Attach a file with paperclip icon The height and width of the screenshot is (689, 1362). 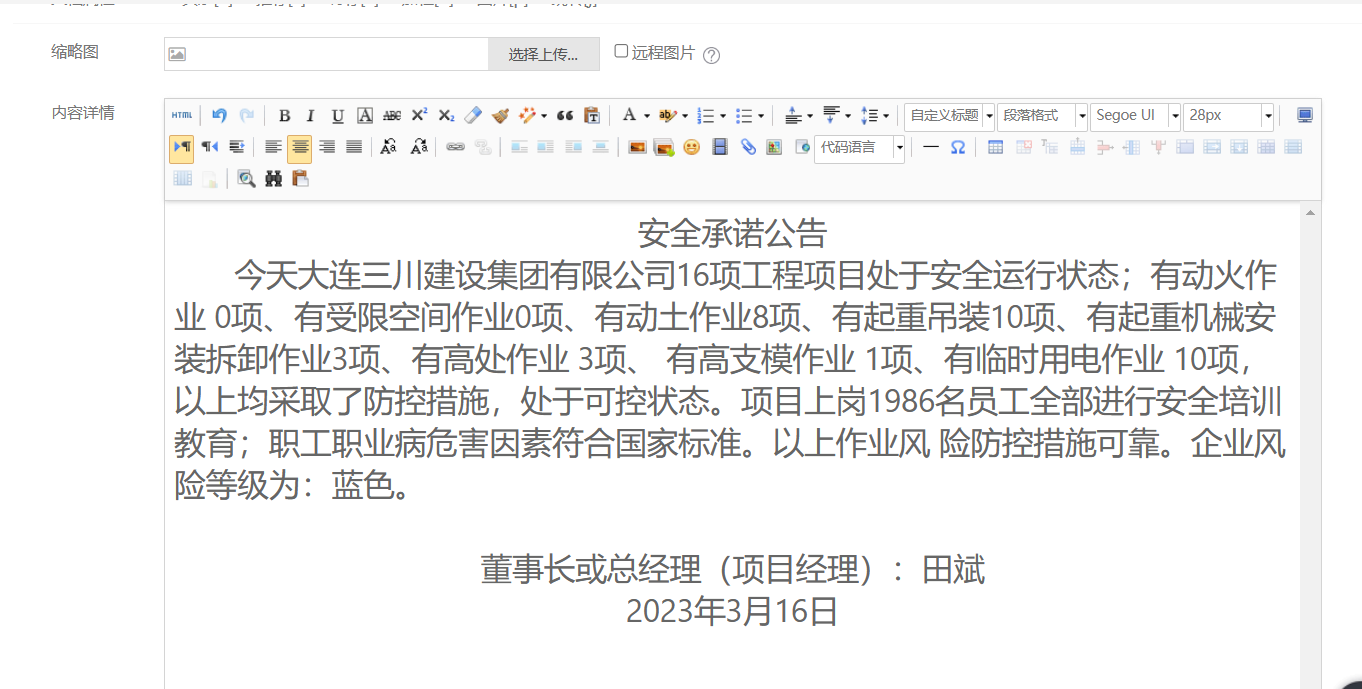click(748, 147)
